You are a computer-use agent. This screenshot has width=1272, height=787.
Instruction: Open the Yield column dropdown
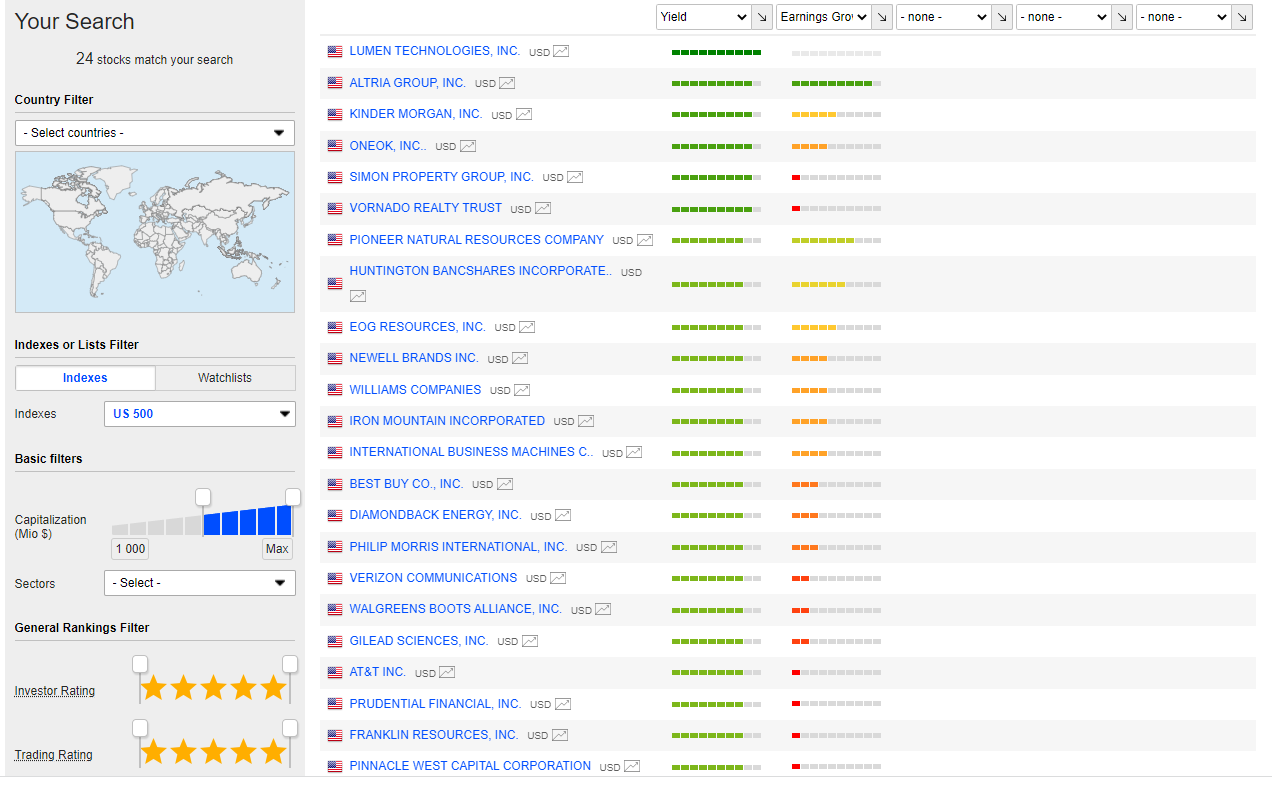(x=704, y=17)
